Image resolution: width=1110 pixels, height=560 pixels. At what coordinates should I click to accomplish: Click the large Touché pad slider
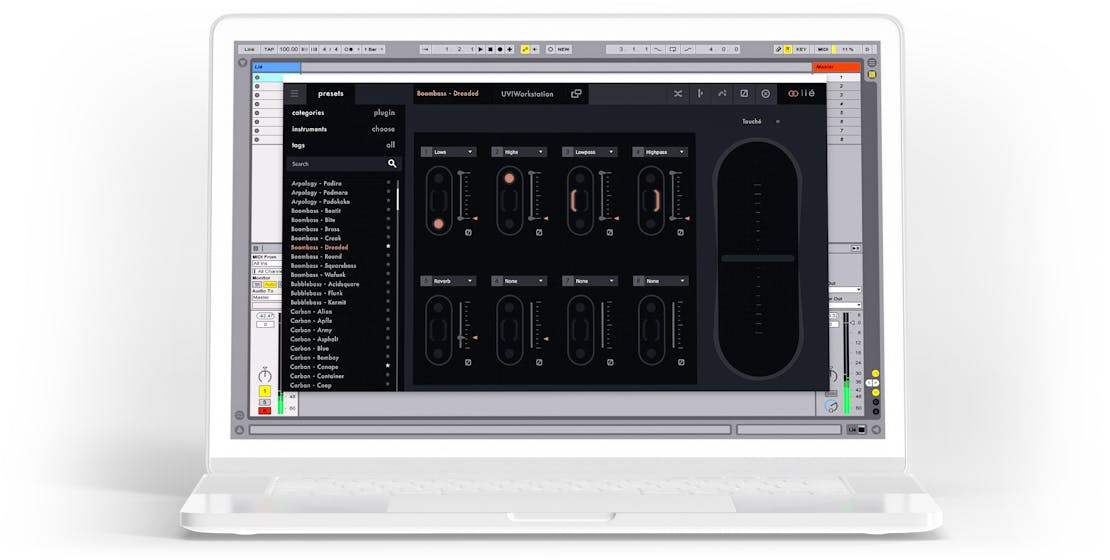[756, 259]
